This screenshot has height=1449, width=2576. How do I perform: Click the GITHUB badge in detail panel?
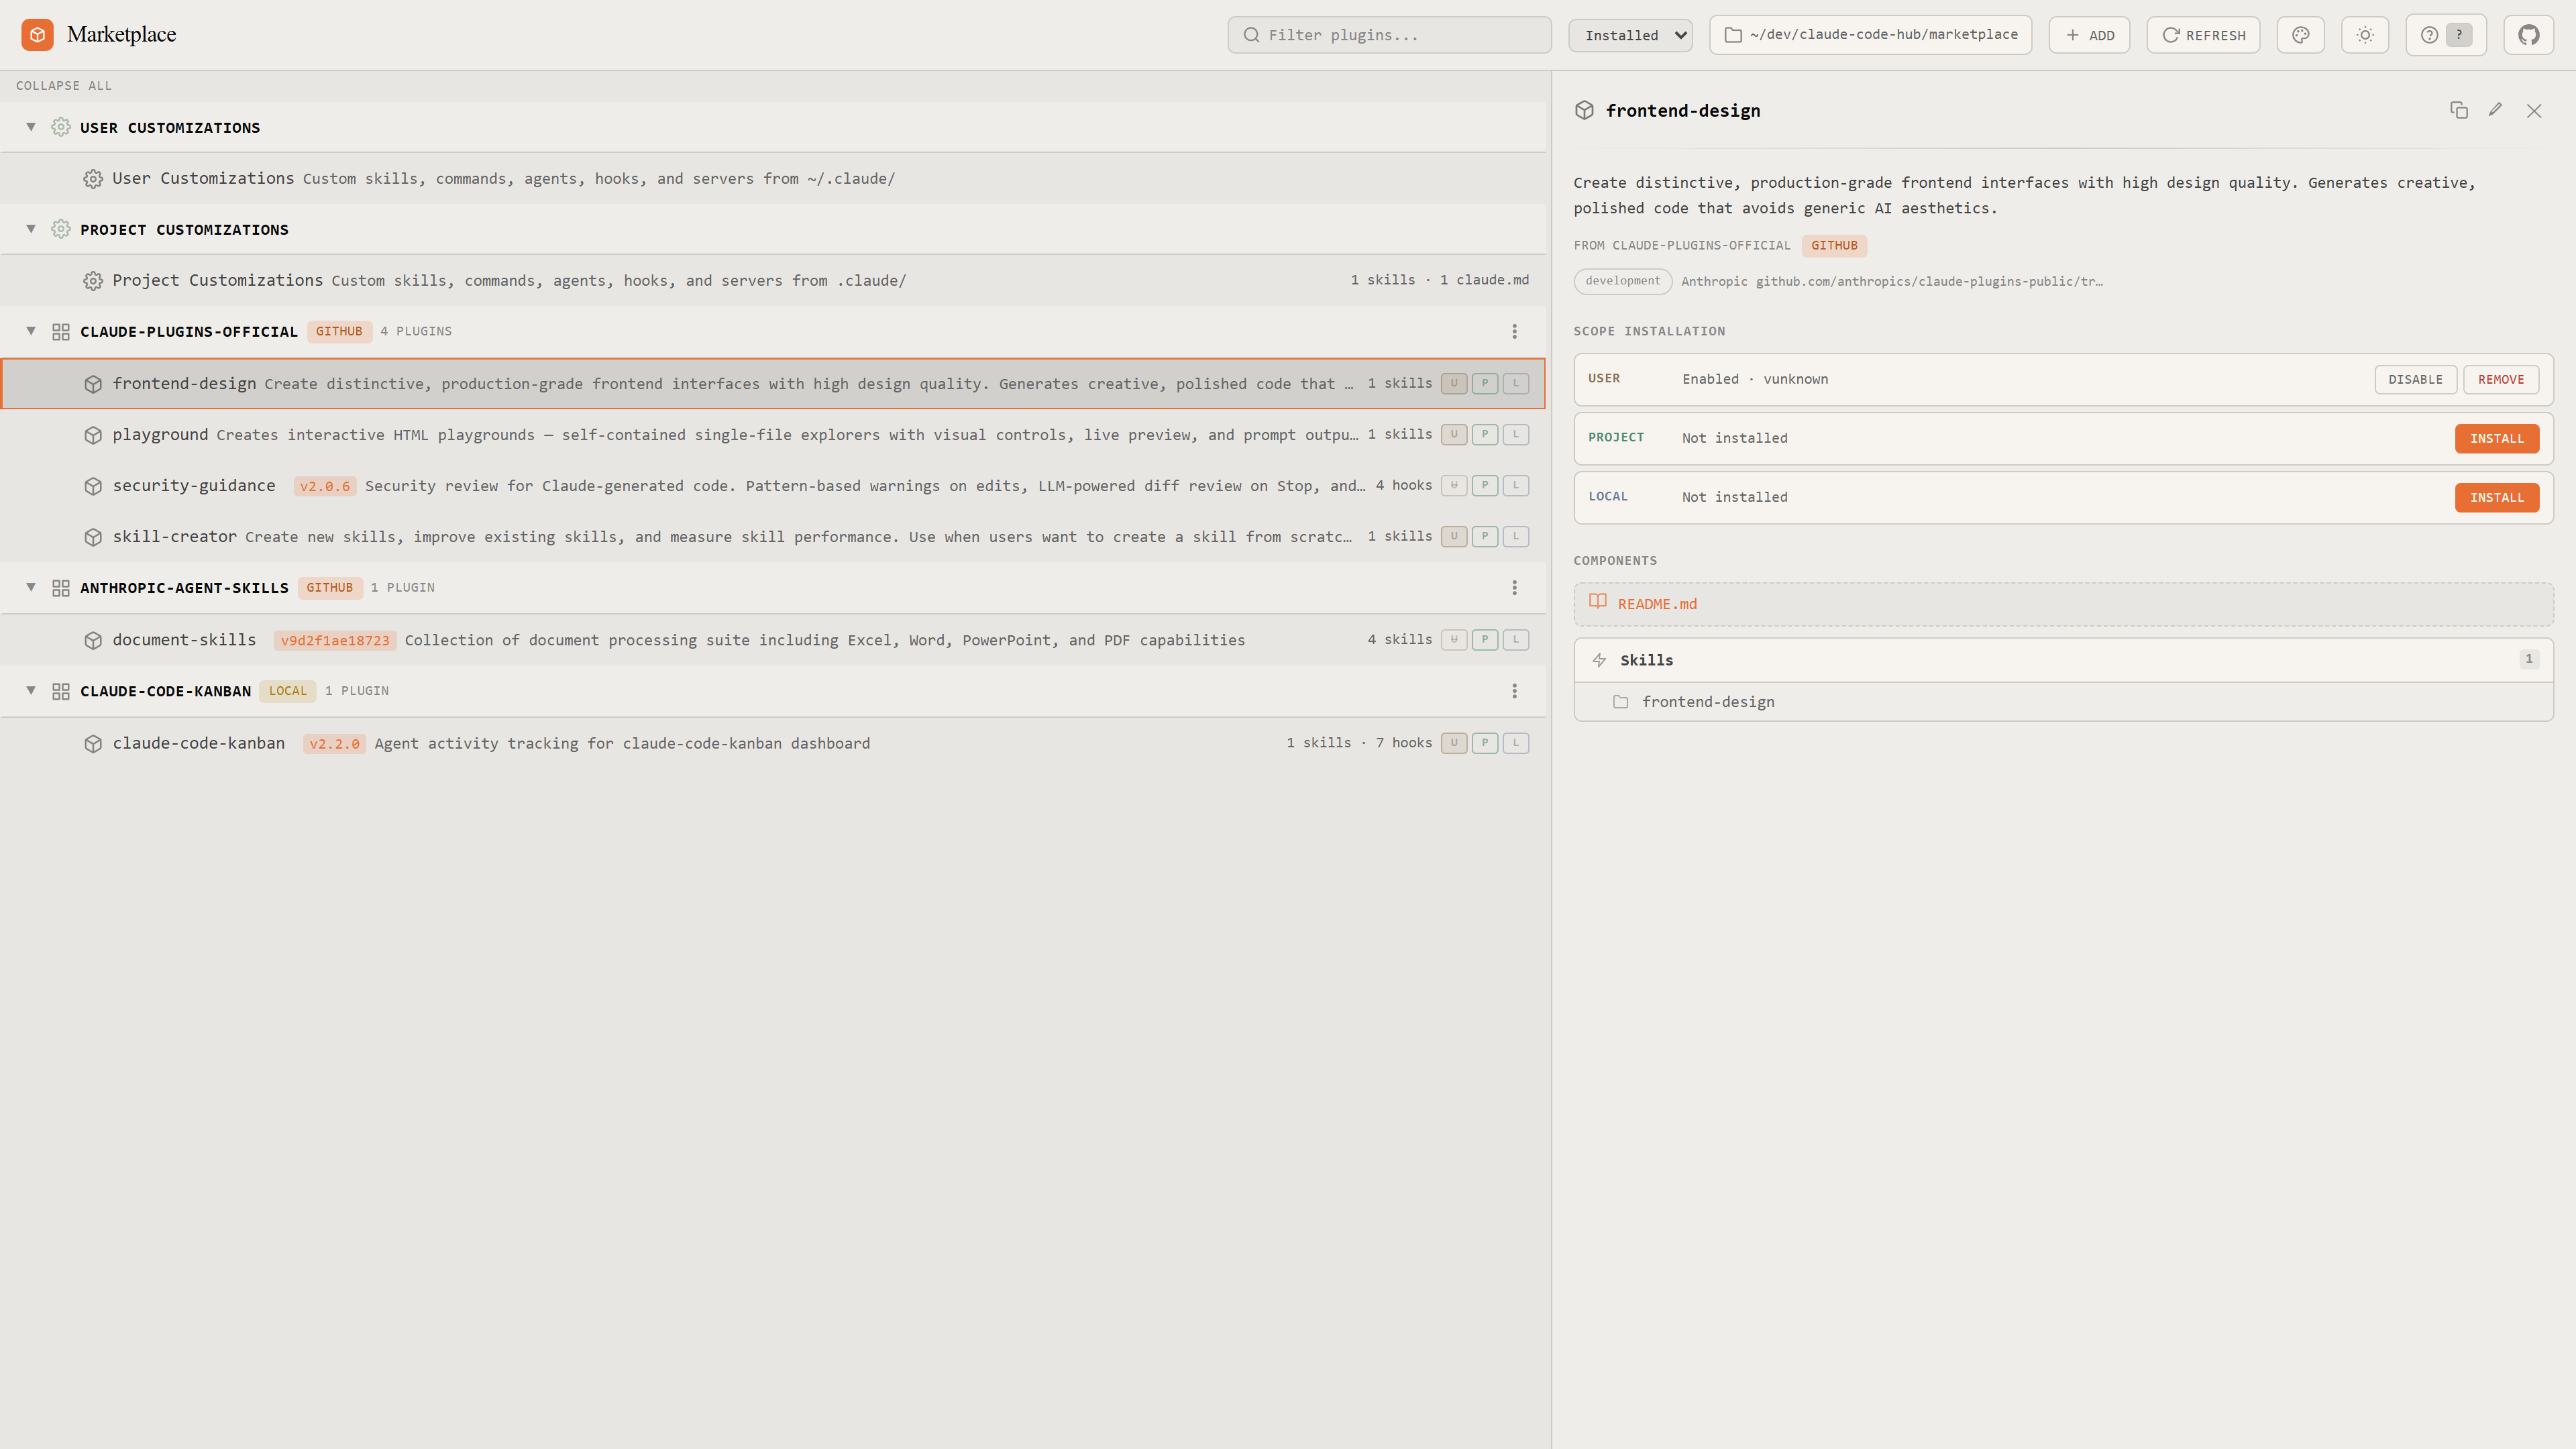click(1834, 245)
